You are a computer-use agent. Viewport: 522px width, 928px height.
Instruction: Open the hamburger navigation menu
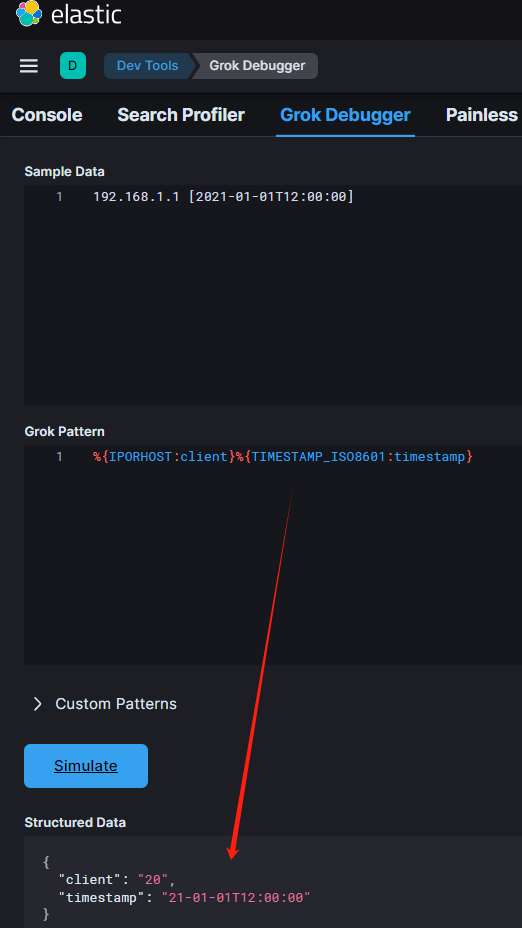pyautogui.click(x=29, y=66)
